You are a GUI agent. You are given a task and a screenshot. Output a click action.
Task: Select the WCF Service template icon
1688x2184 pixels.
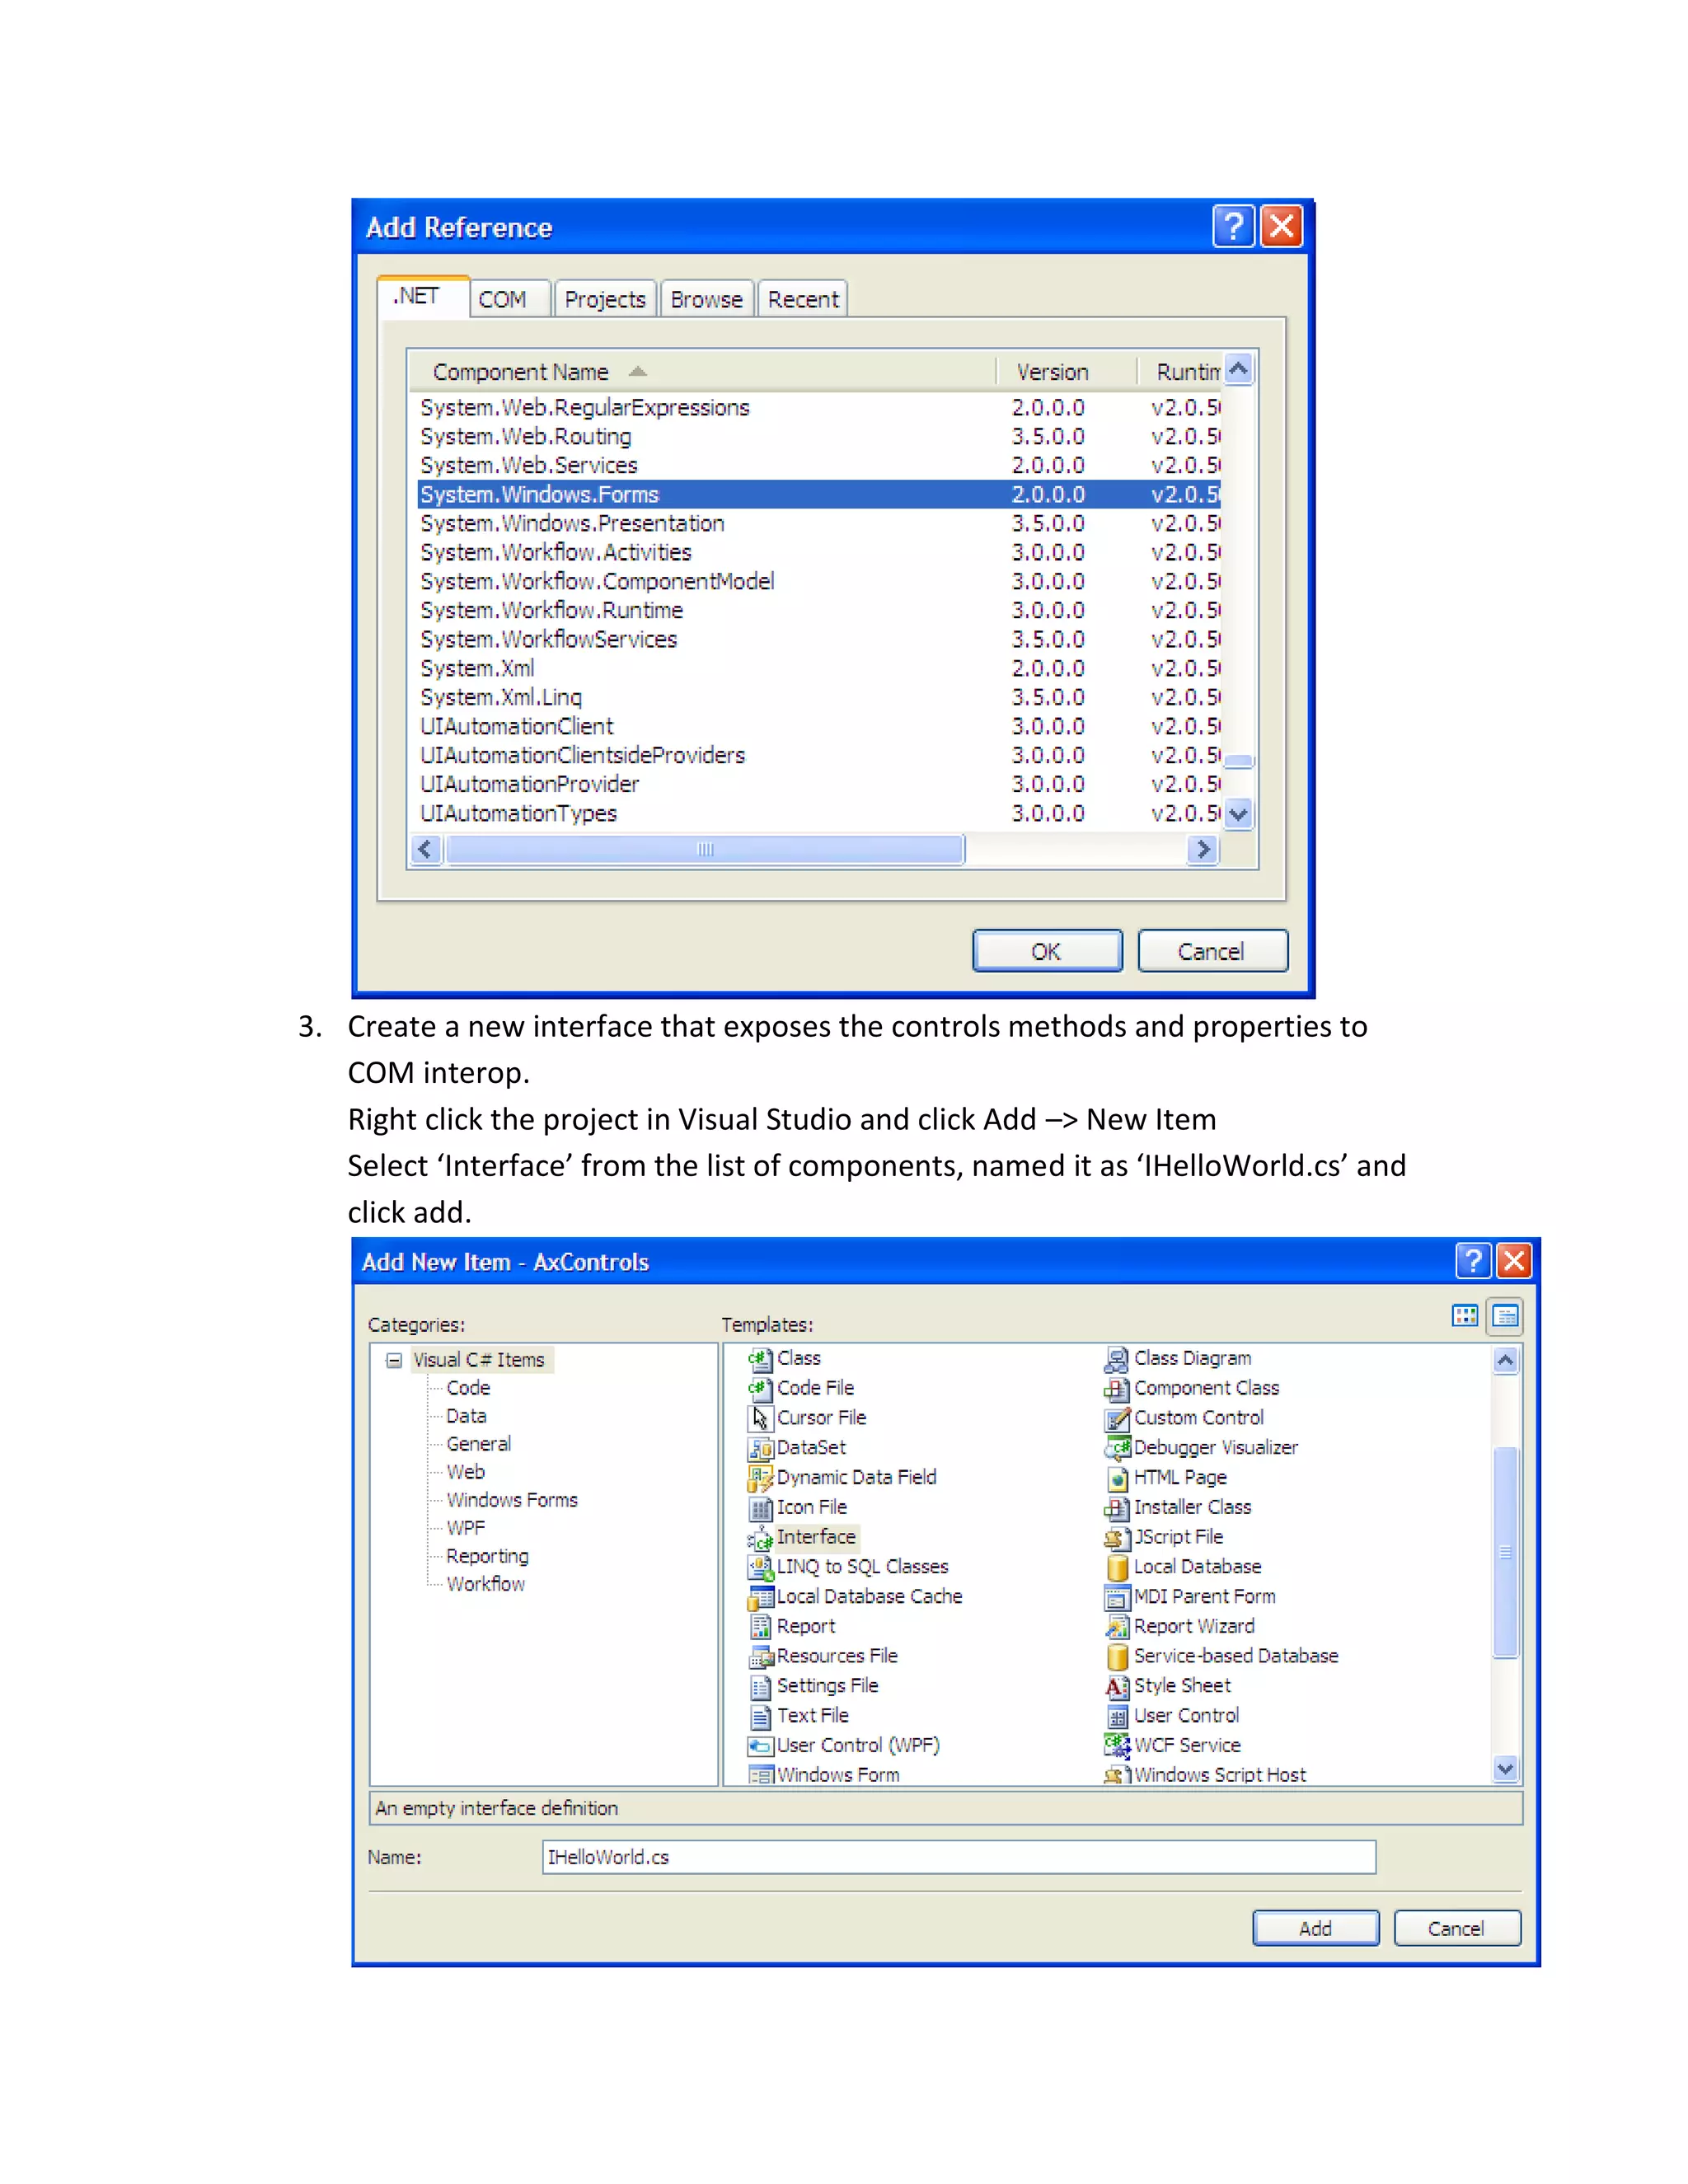(1116, 1746)
